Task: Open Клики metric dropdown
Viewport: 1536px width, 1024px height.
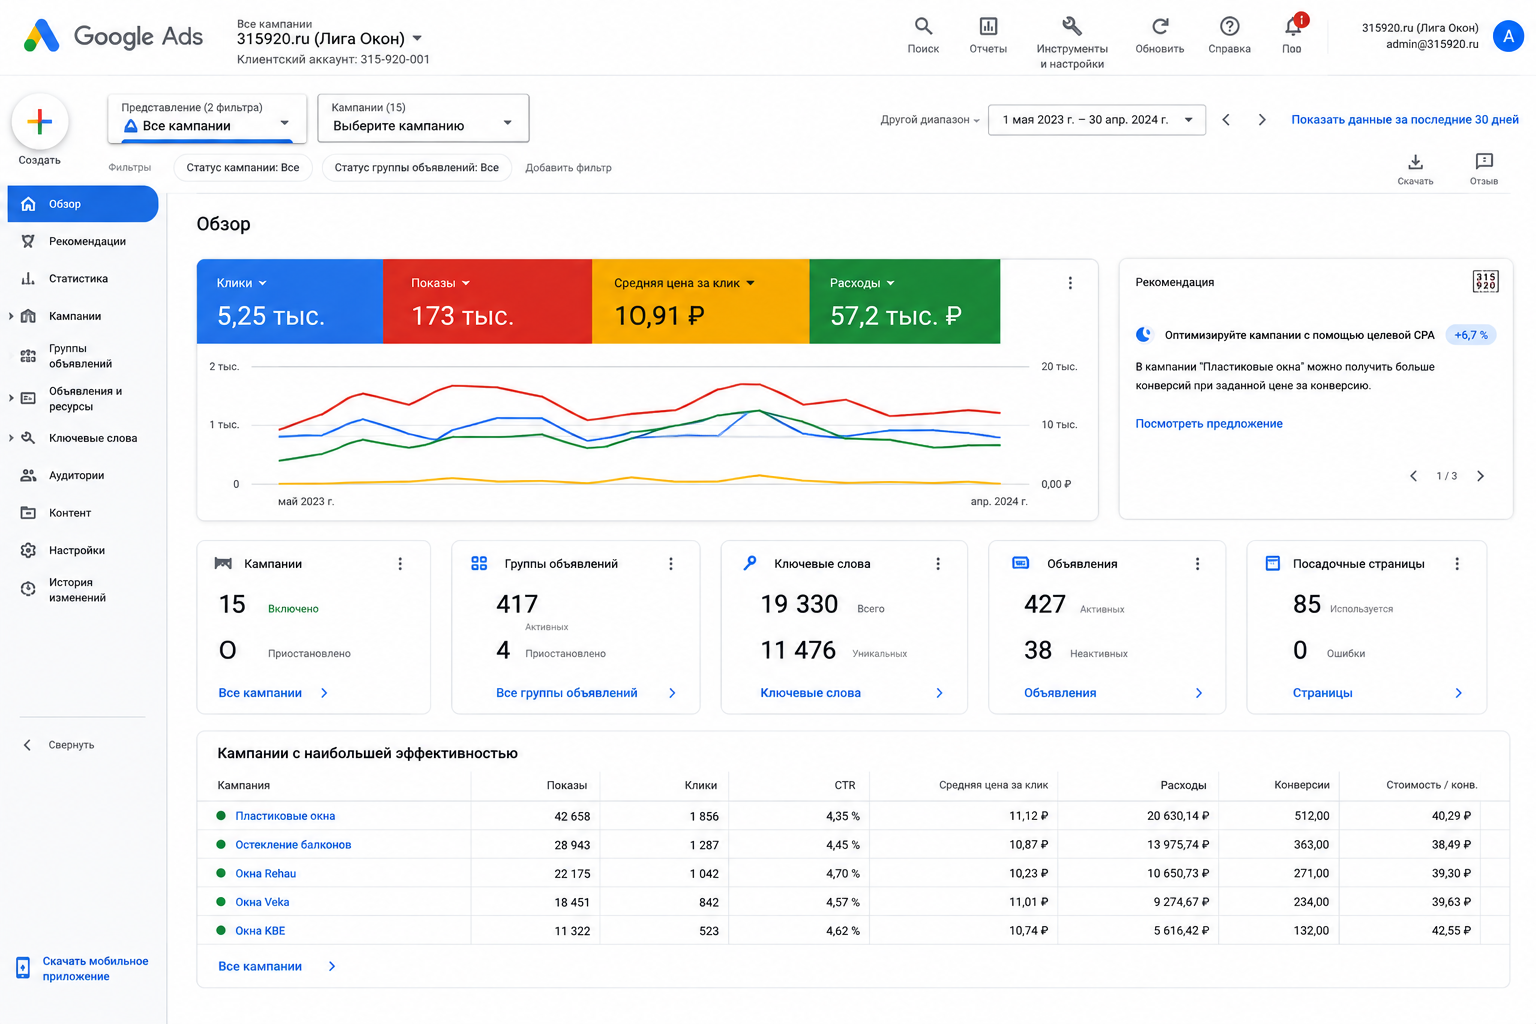Action: pyautogui.click(x=242, y=283)
